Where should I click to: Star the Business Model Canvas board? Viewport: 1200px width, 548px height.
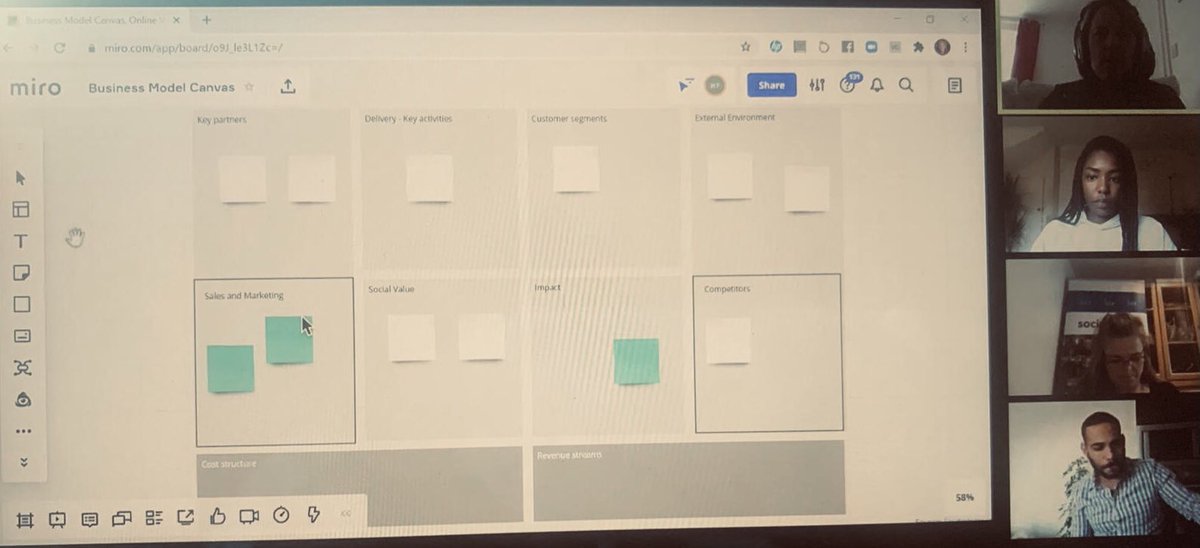(249, 87)
